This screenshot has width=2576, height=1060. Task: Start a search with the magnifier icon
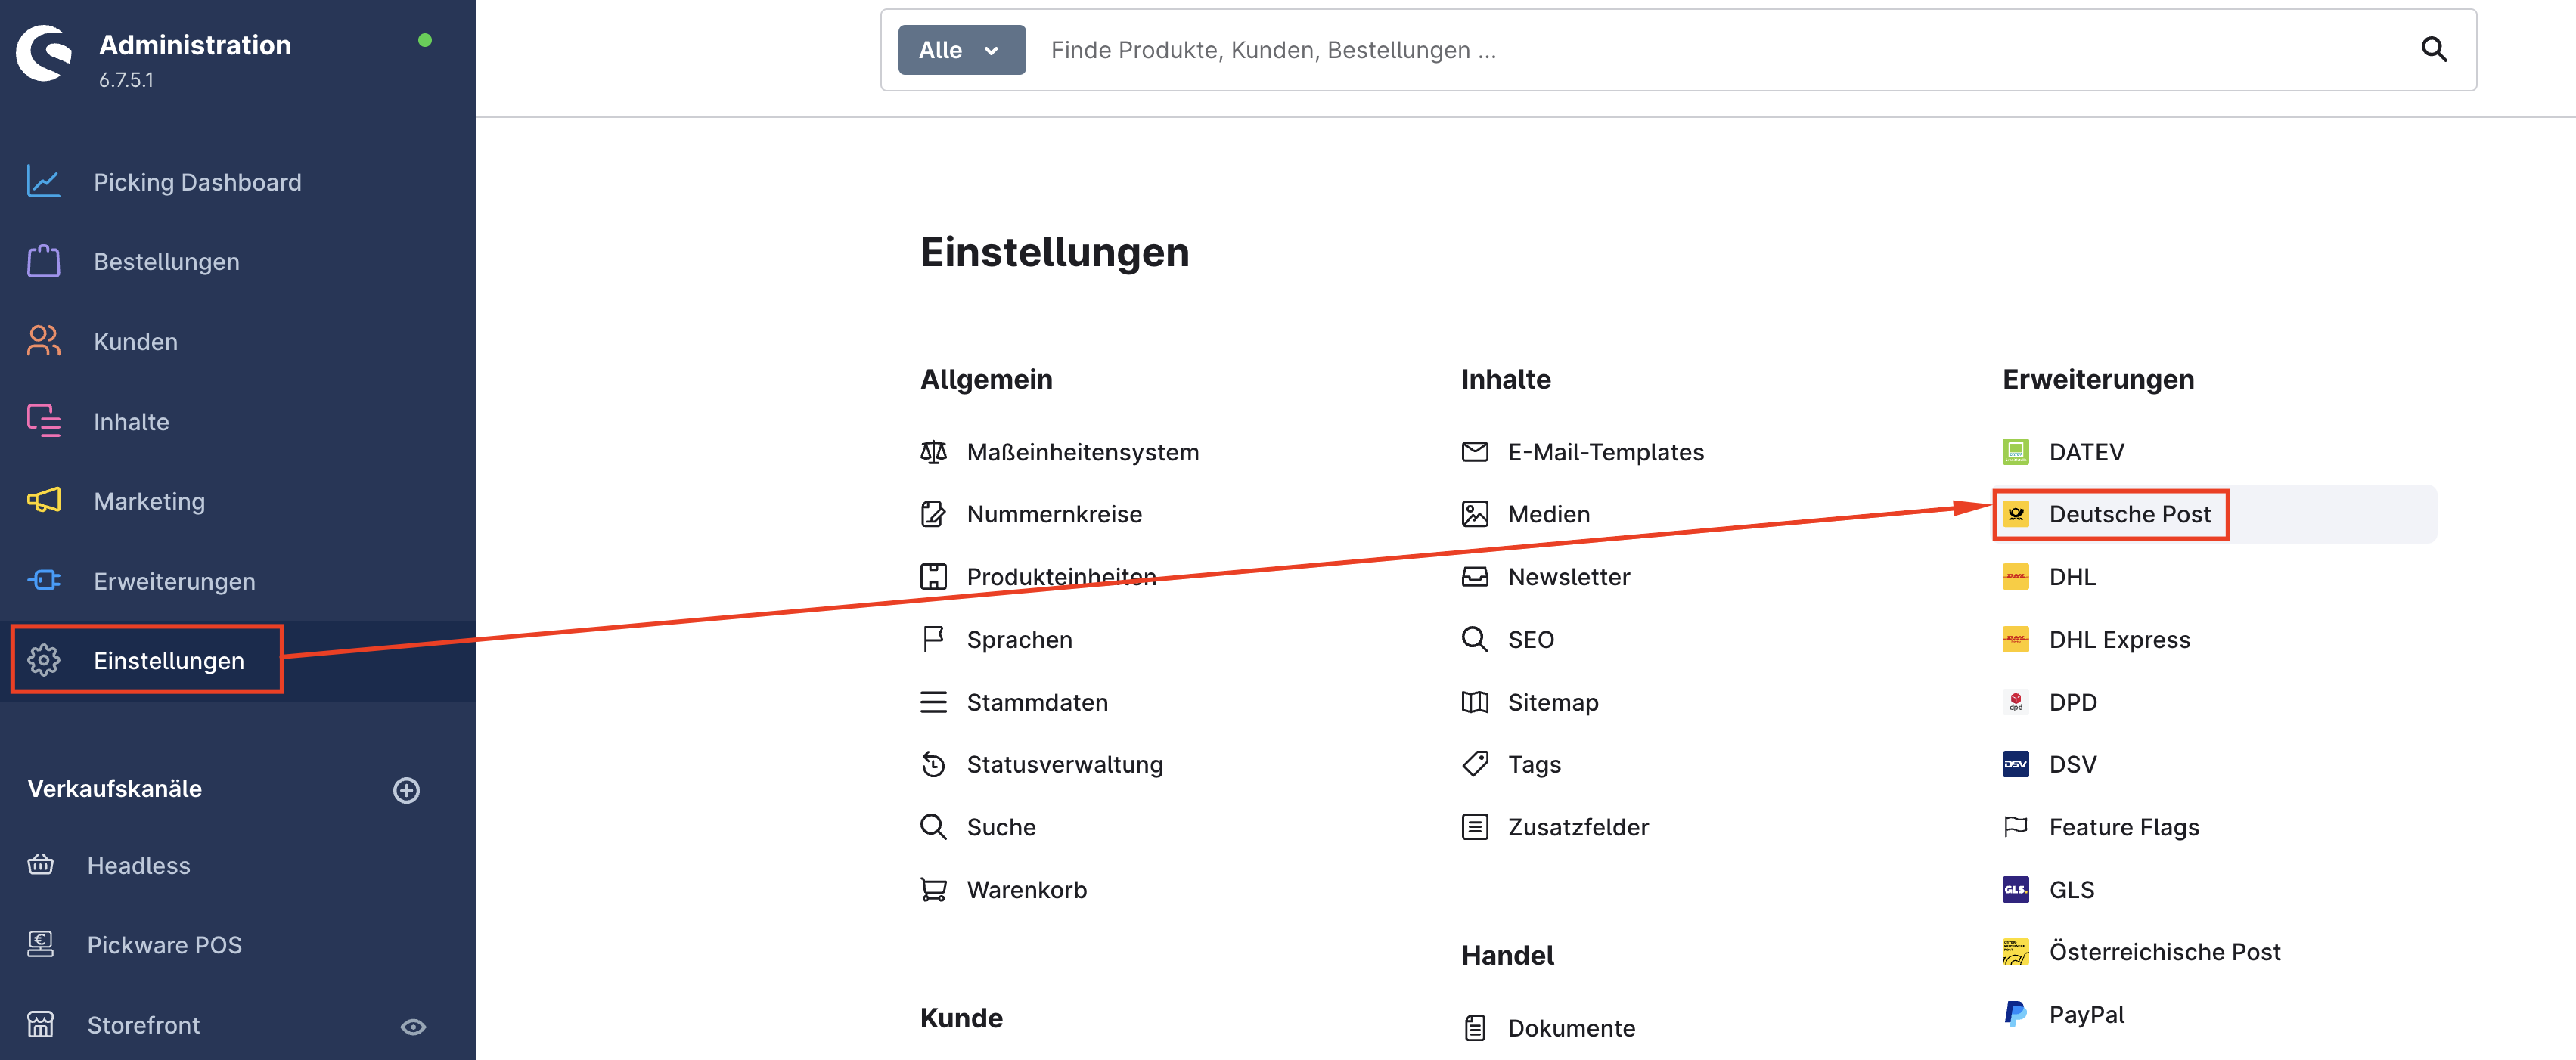(x=2434, y=49)
